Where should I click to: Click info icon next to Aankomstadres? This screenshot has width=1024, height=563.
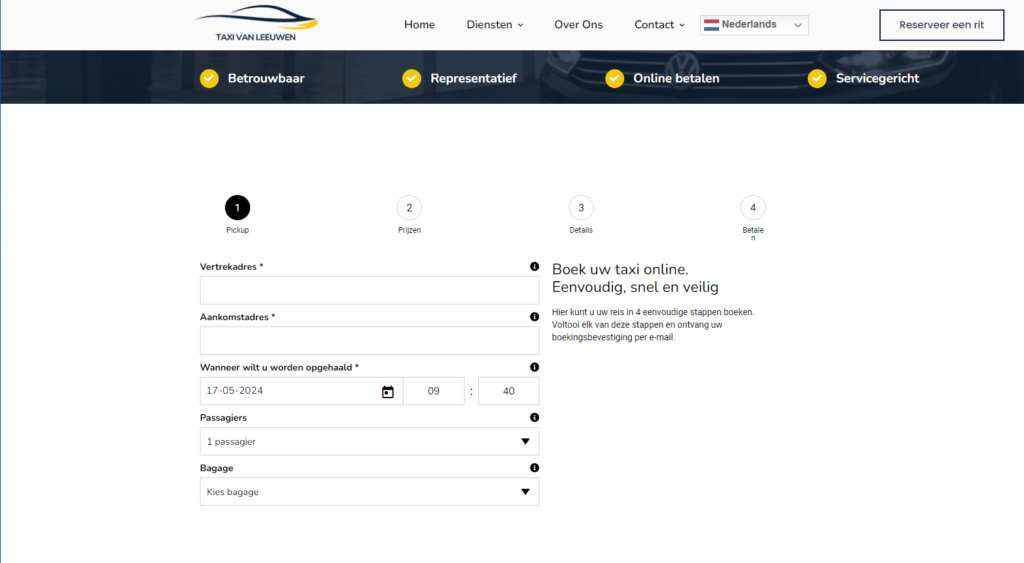tap(534, 317)
